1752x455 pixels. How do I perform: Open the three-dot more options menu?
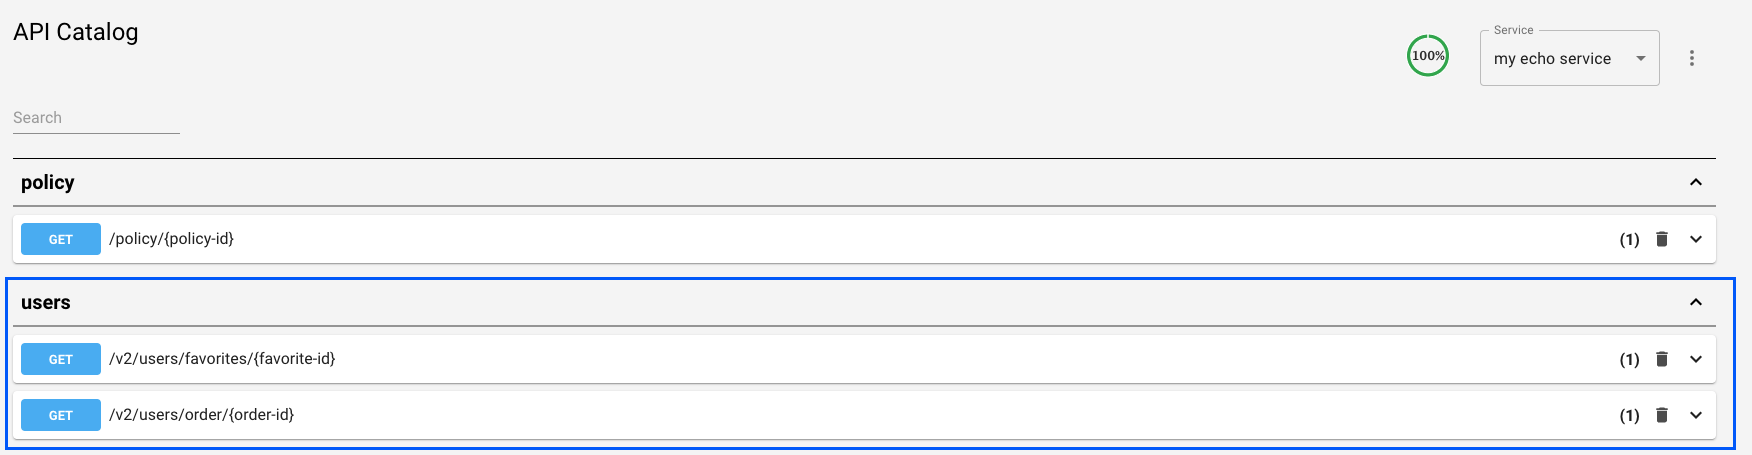tap(1692, 58)
